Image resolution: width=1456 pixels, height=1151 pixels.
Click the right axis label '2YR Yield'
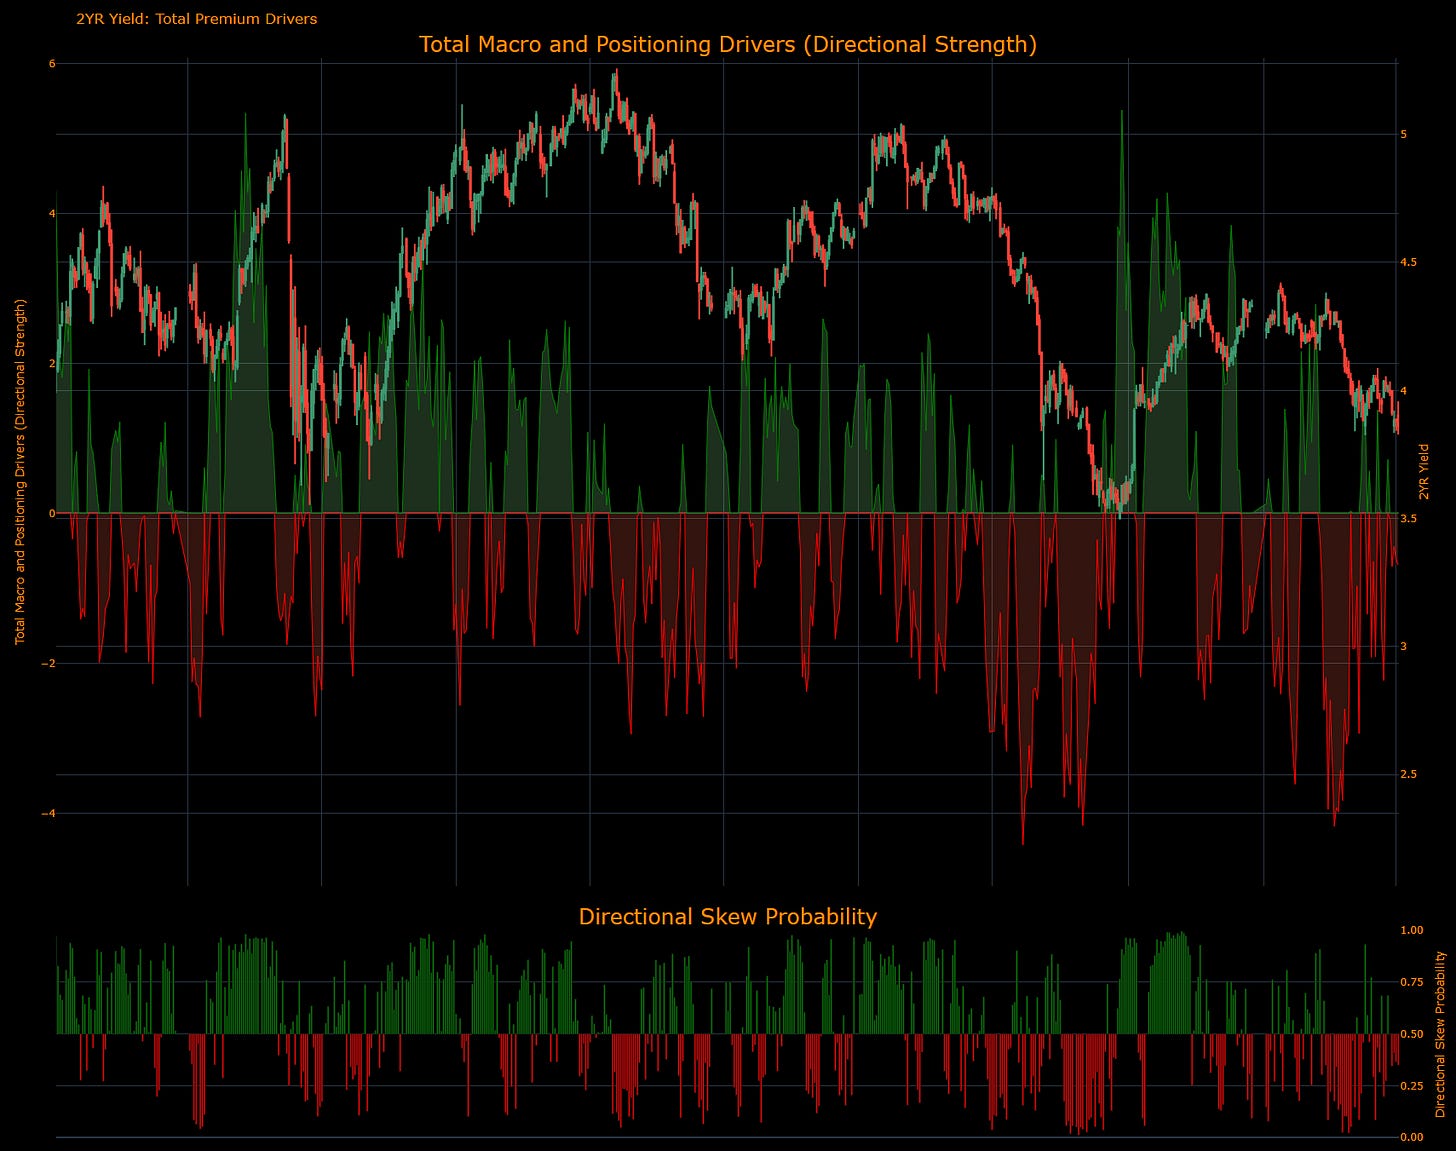pos(1423,472)
